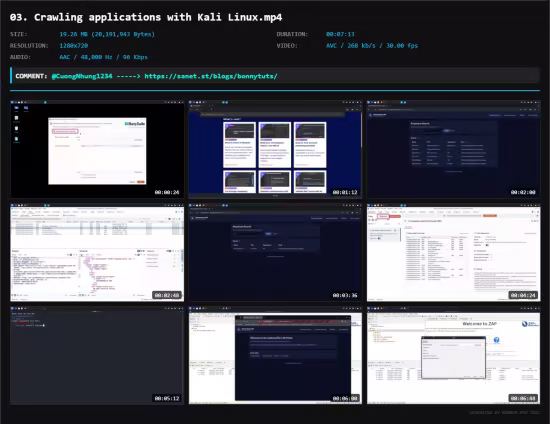Click the audio value AAC / 48,000 Hz
The image size is (550, 424).
103,57
